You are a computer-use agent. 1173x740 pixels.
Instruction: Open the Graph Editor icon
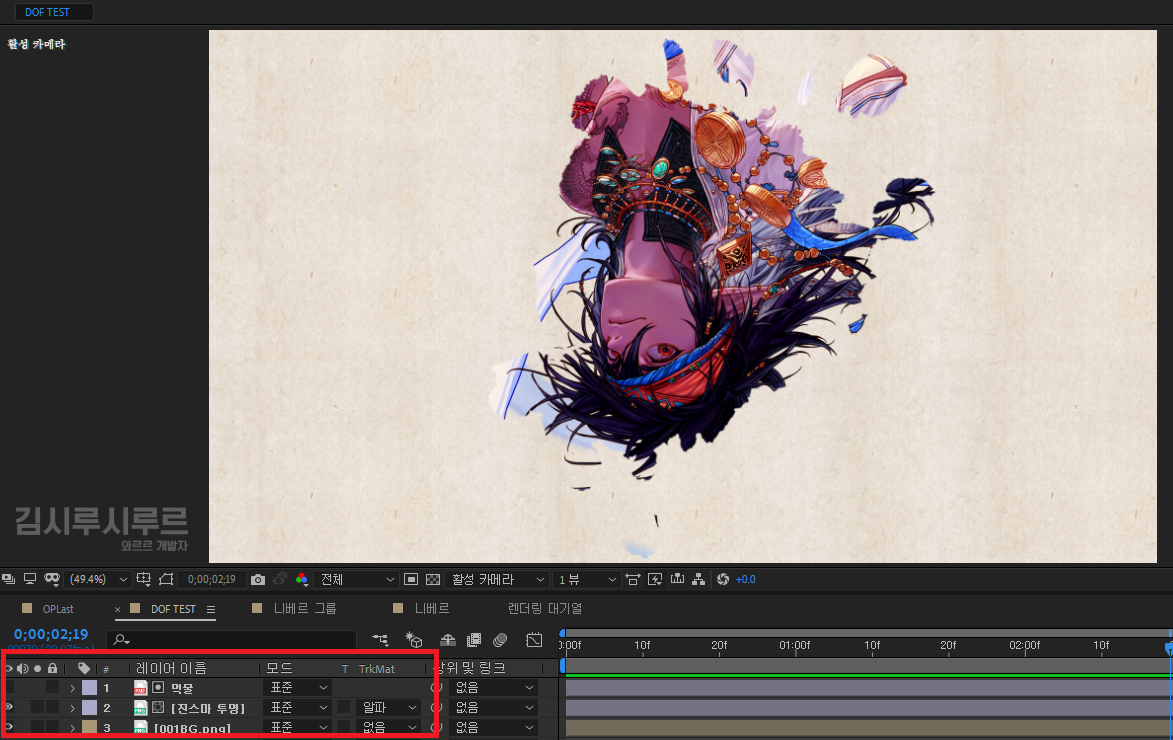(534, 640)
